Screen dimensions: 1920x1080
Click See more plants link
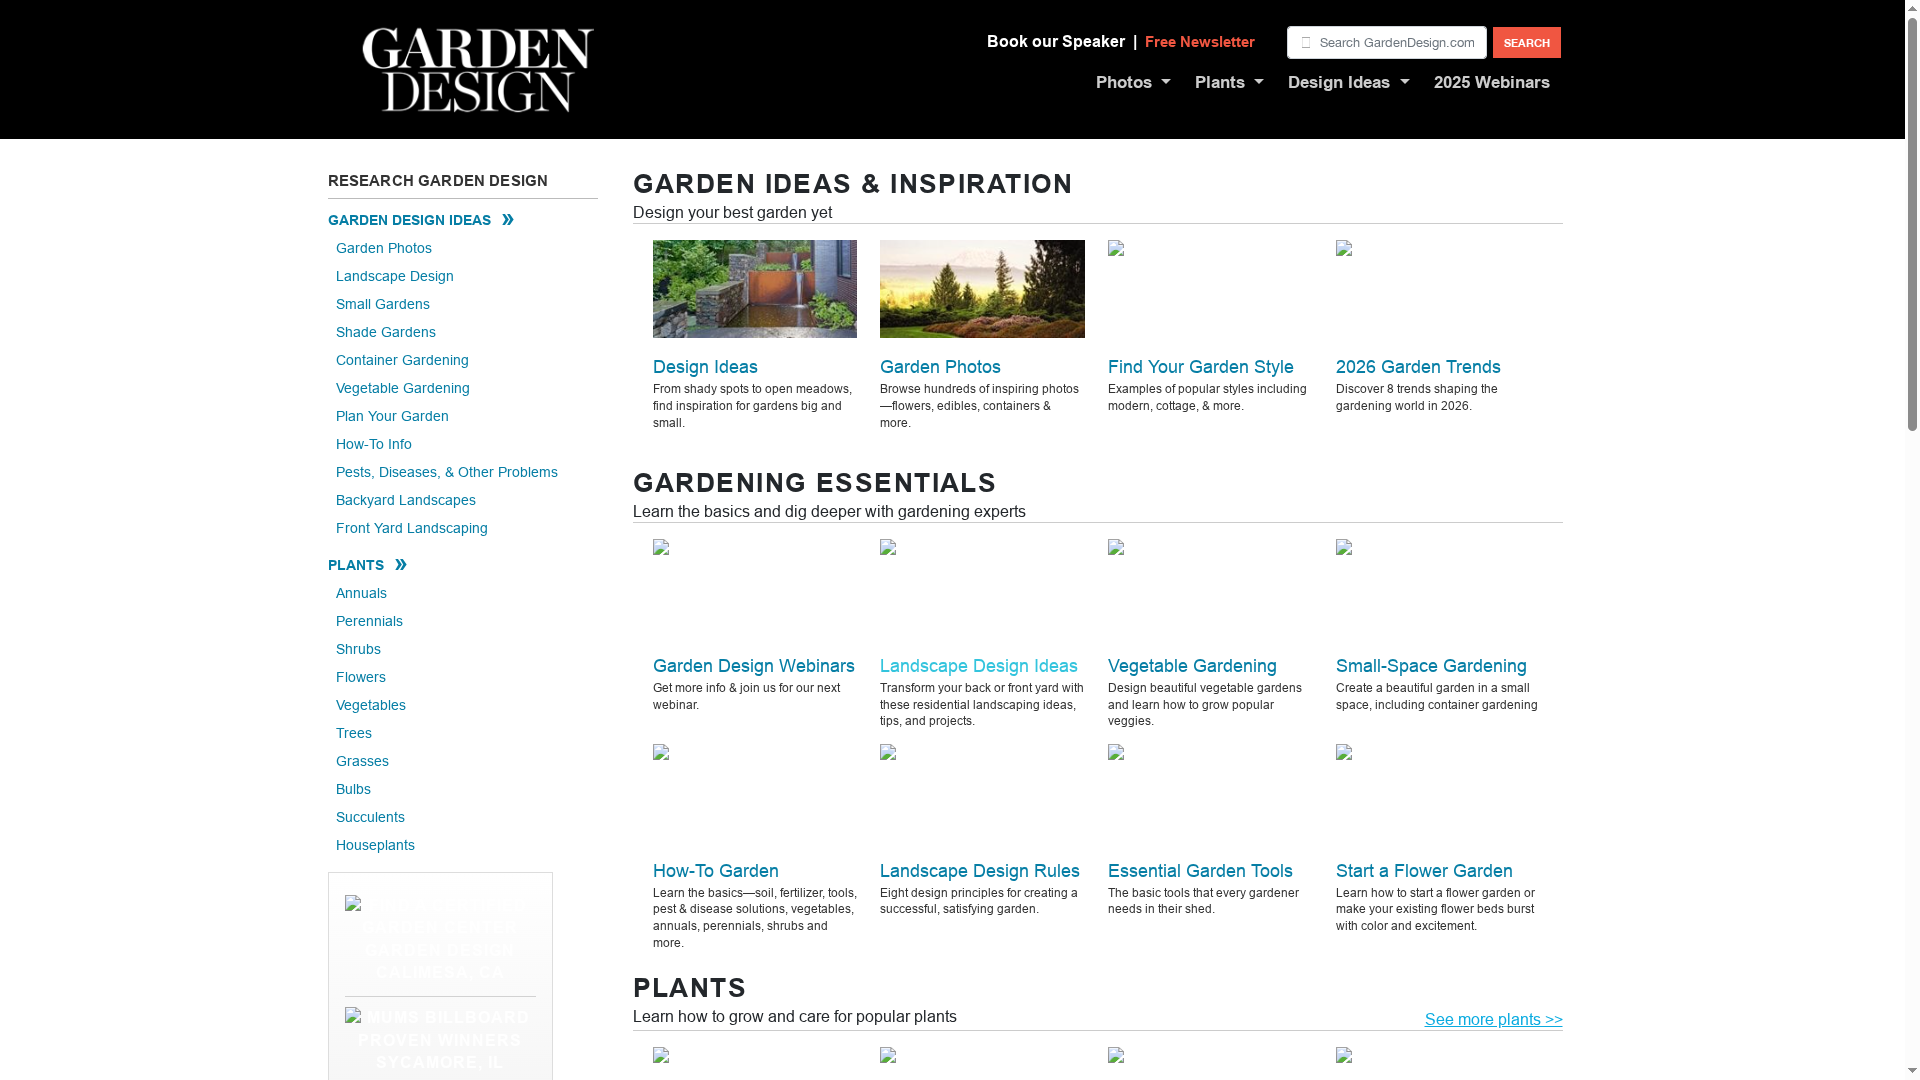coord(1493,1019)
